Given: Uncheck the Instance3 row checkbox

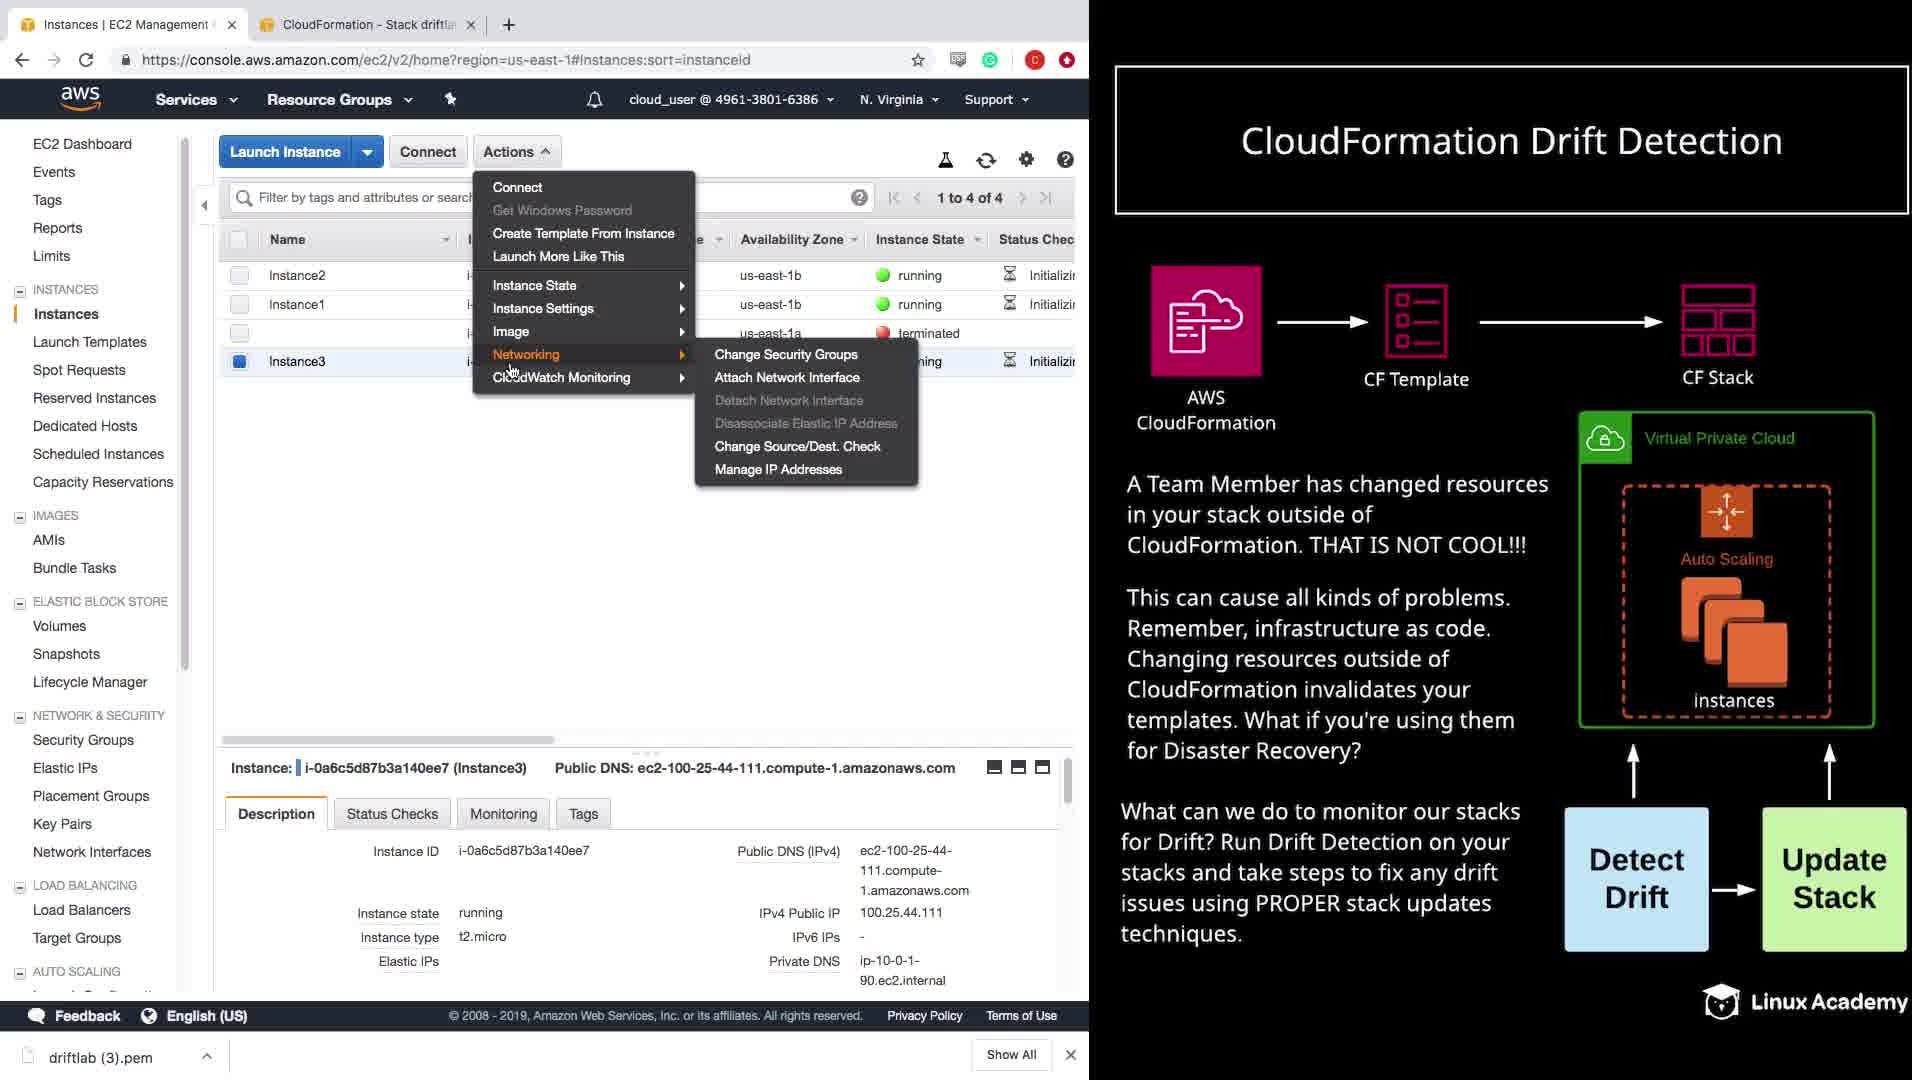Looking at the screenshot, I should point(239,362).
